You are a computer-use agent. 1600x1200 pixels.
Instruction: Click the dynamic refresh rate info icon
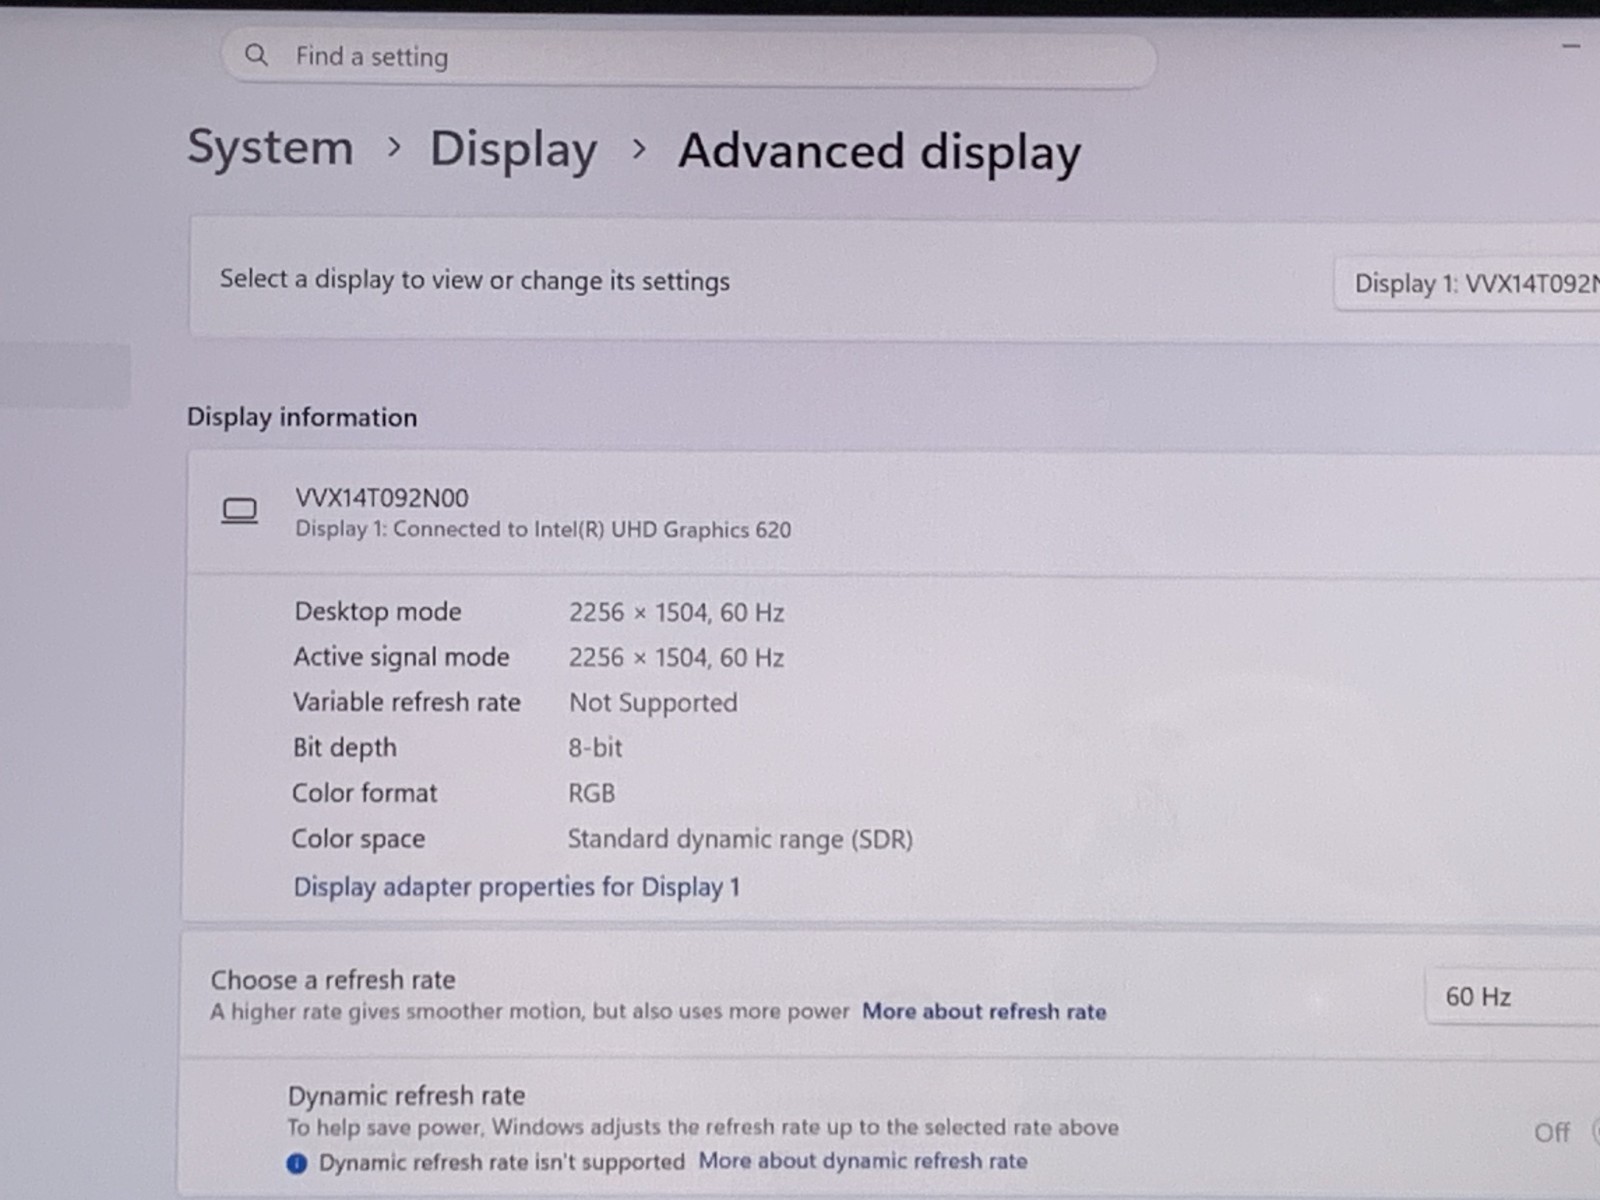point(297,1163)
